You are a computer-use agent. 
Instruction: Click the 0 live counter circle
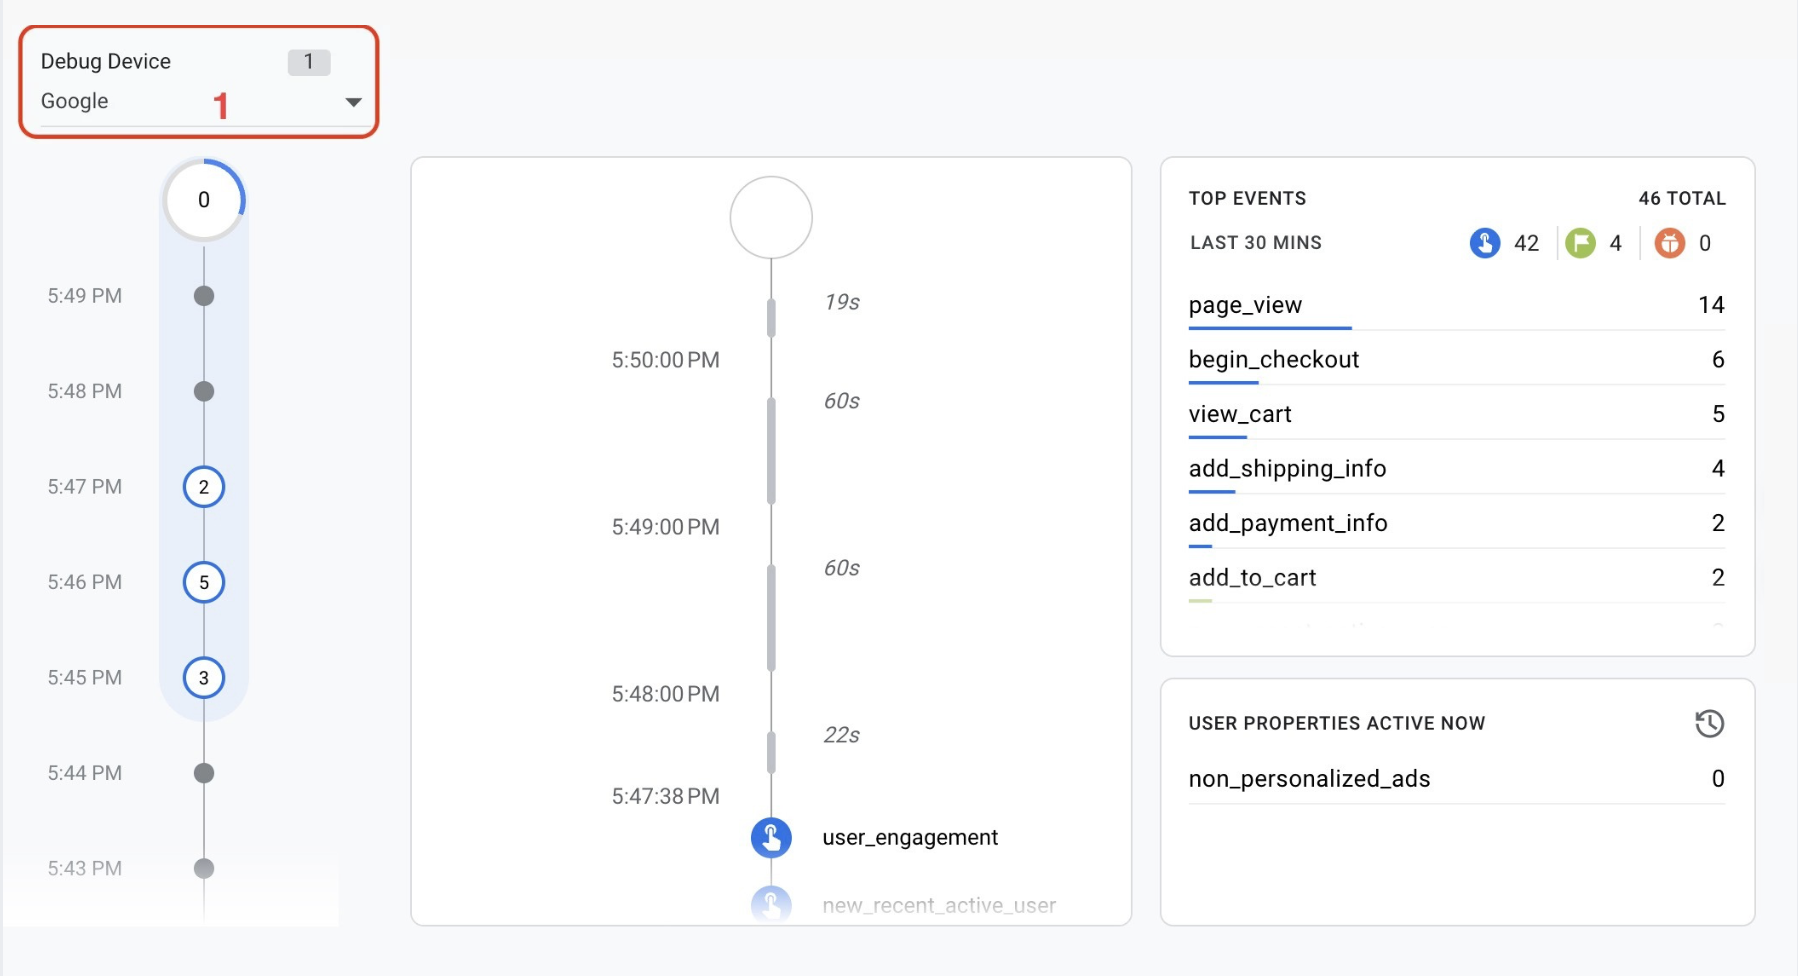(204, 200)
